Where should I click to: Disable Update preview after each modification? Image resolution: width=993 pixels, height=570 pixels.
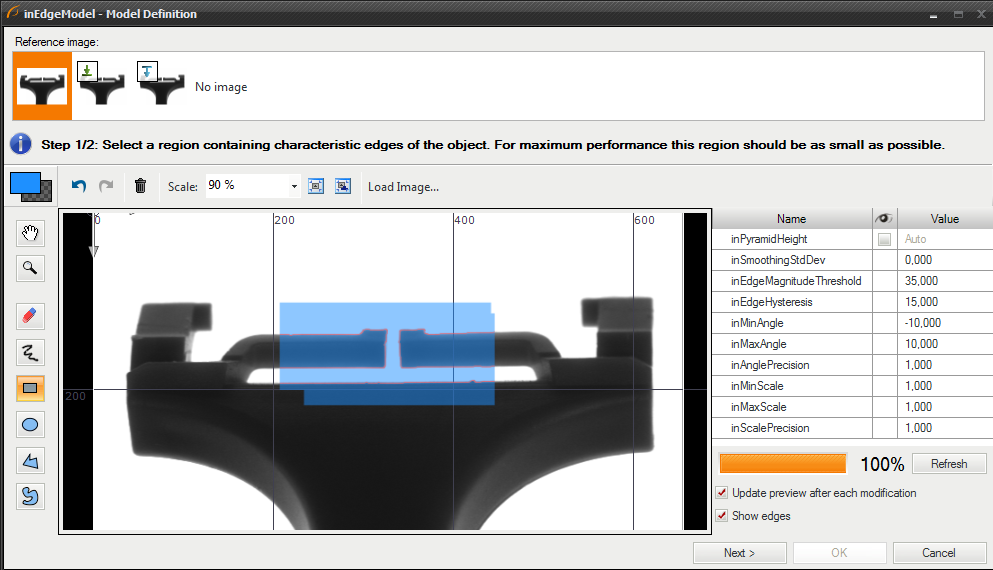pyautogui.click(x=722, y=493)
